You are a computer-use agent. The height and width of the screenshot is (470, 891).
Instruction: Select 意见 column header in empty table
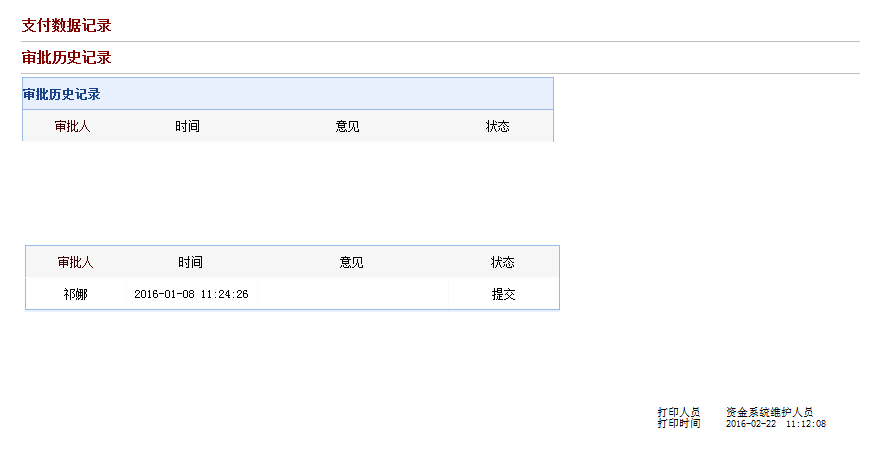click(347, 126)
